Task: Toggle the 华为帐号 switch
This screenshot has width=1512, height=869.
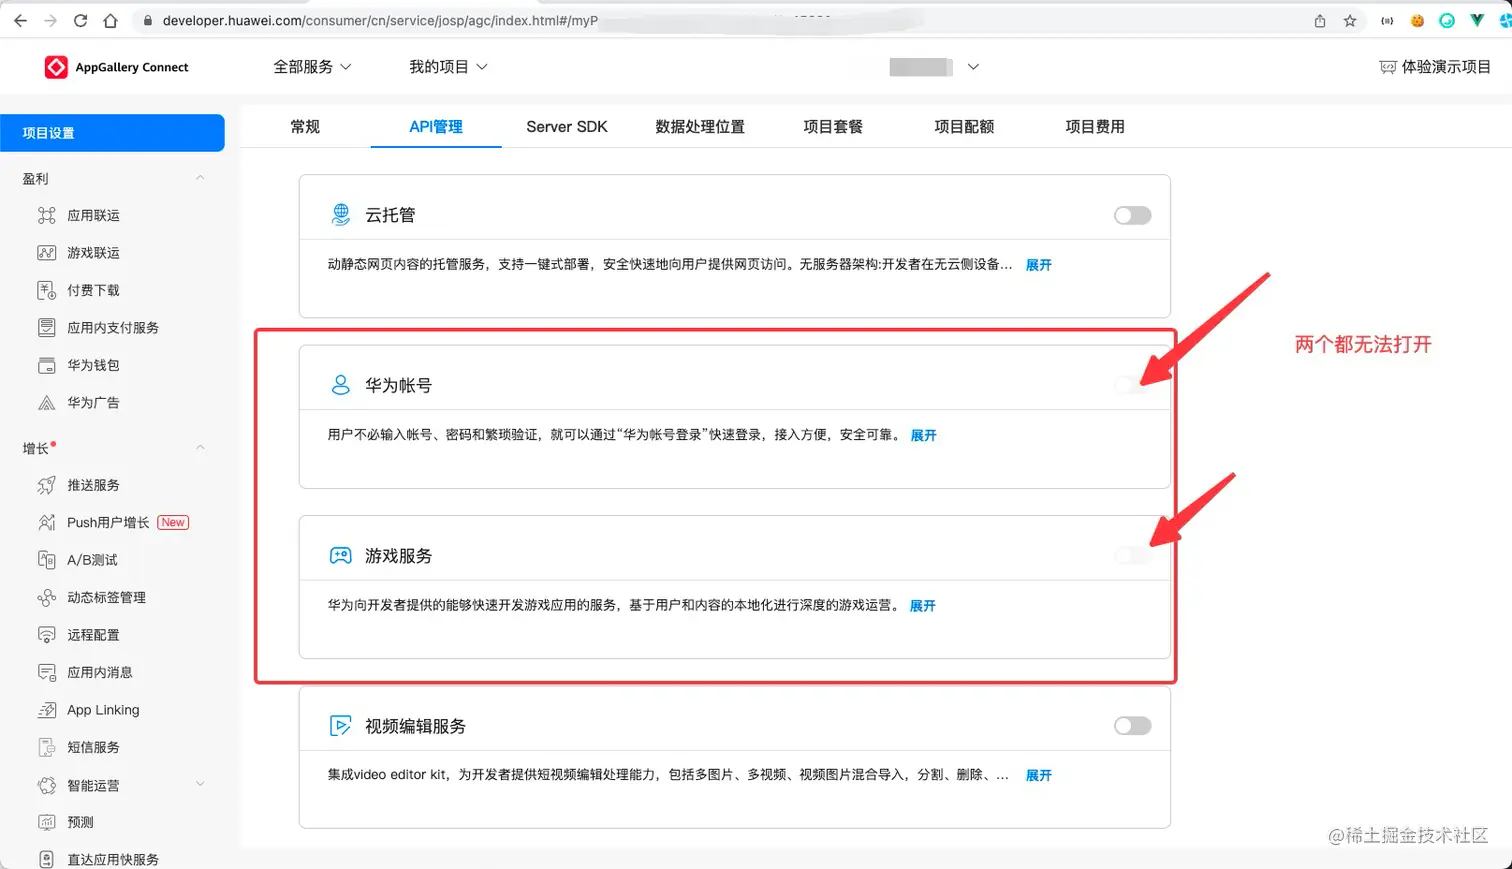Action: [1132, 385]
